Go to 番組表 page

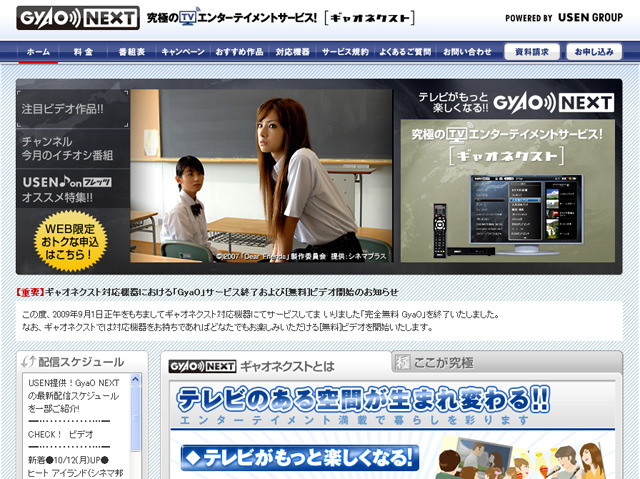pyautogui.click(x=132, y=51)
